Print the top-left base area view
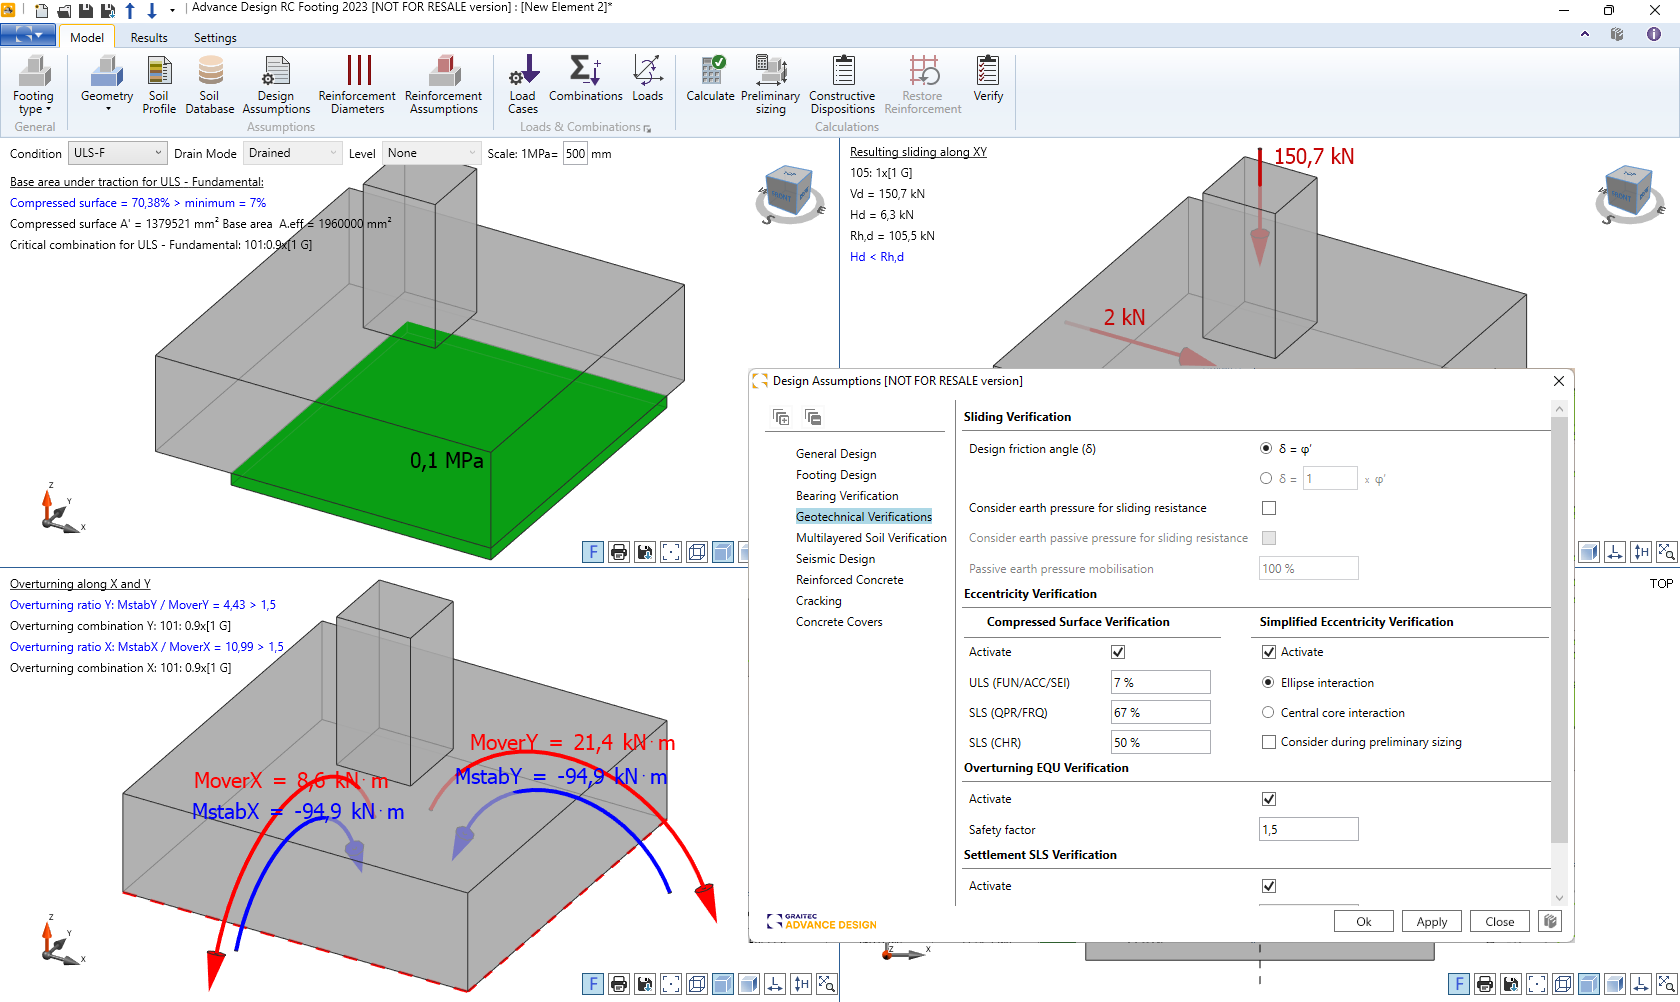Screen dimensions: 1680x1002 [619, 552]
